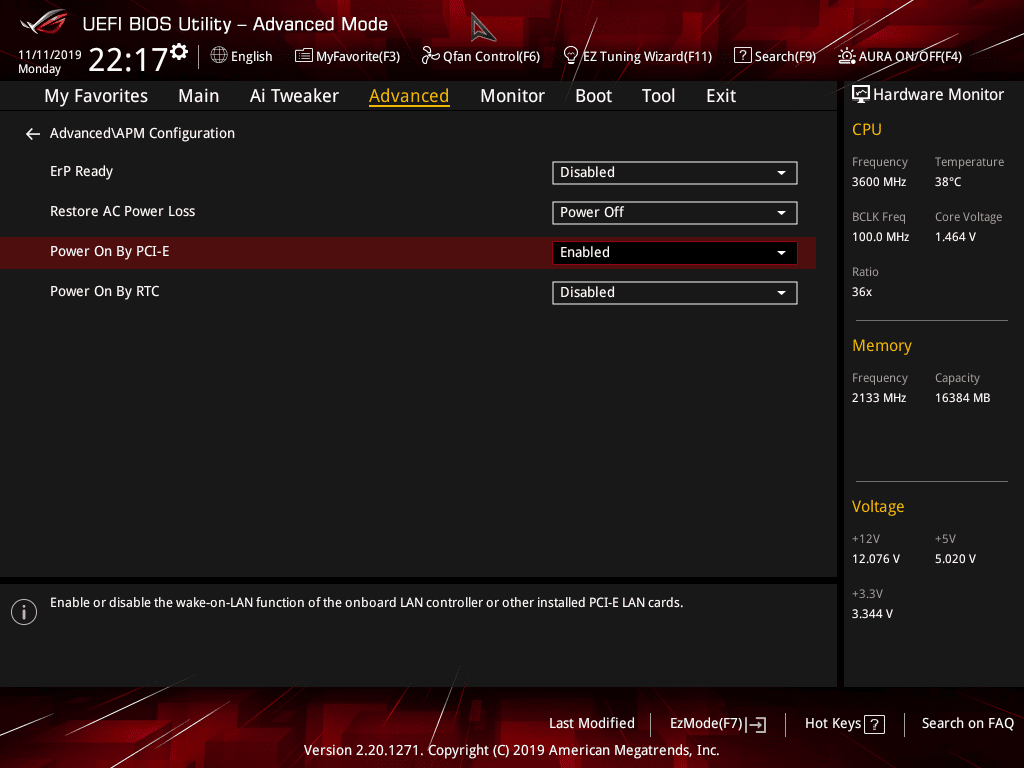Click Last Modified in the footer
Viewport: 1024px width, 768px height.
pyautogui.click(x=592, y=724)
